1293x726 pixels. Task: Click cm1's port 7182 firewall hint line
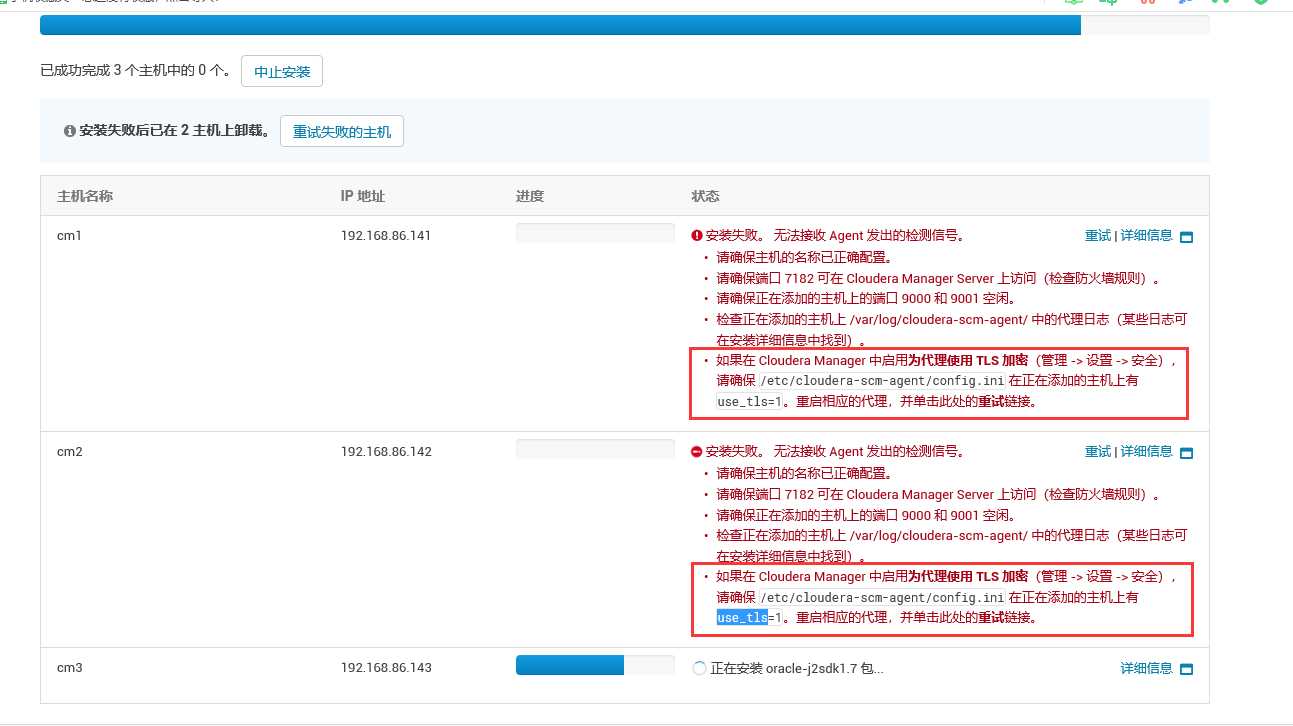[x=939, y=278]
